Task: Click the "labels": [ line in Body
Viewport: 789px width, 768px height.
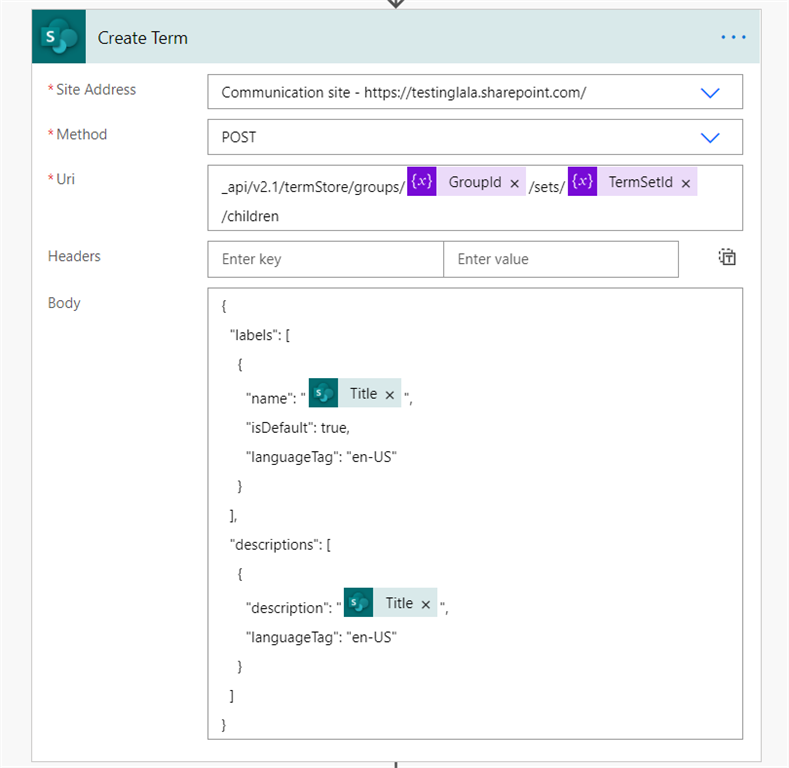Action: click(x=260, y=335)
